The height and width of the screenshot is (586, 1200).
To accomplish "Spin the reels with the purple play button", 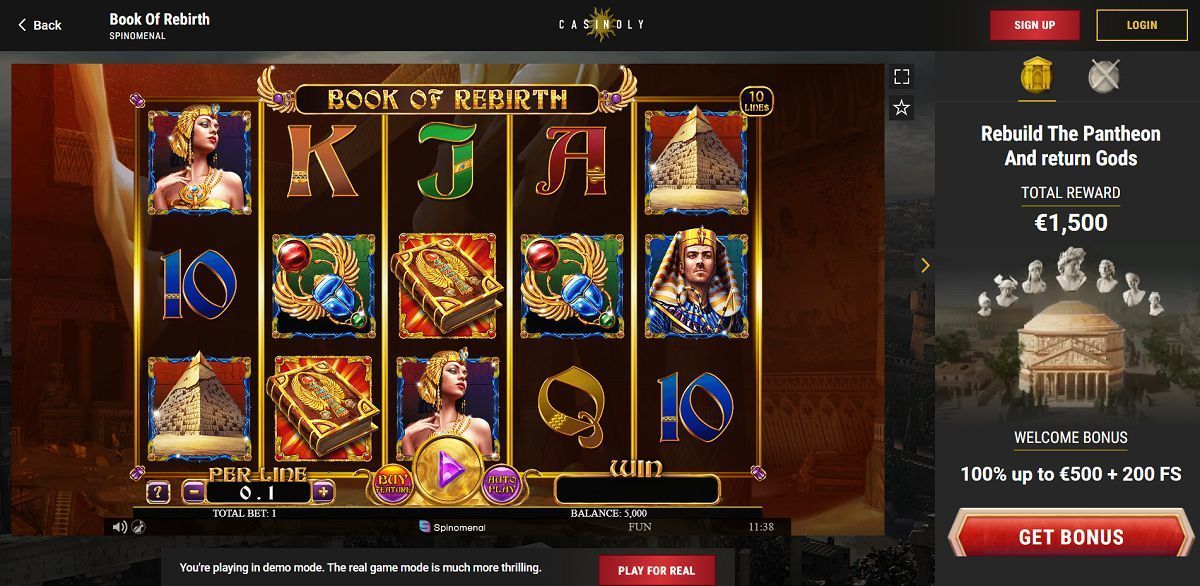I will pyautogui.click(x=447, y=469).
